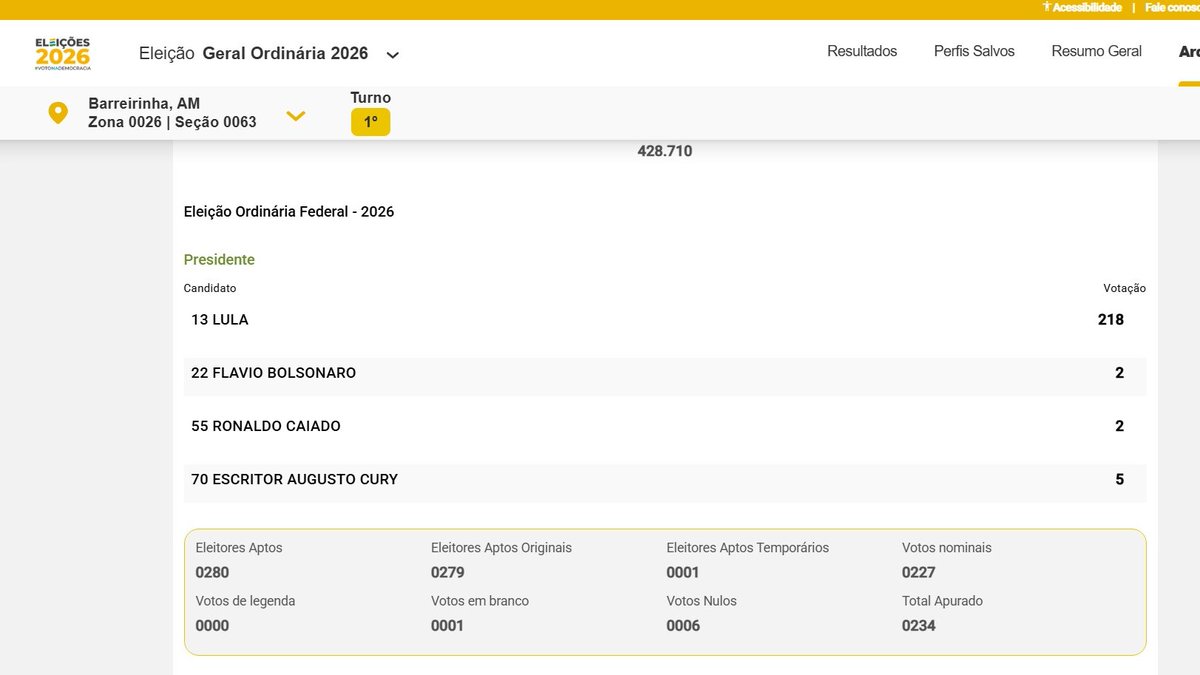Open the Resumo Geral tab
Screen dimensions: 1200x675
tap(1096, 51)
